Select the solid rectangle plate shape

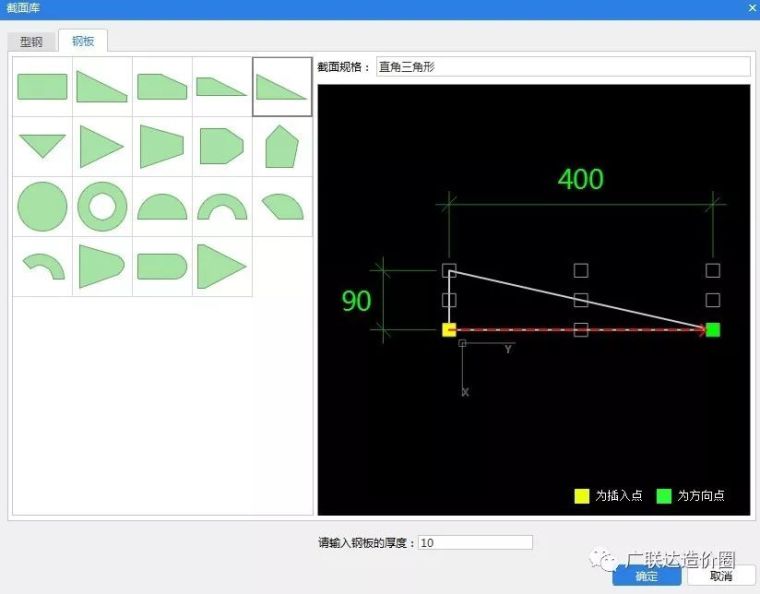(x=42, y=87)
